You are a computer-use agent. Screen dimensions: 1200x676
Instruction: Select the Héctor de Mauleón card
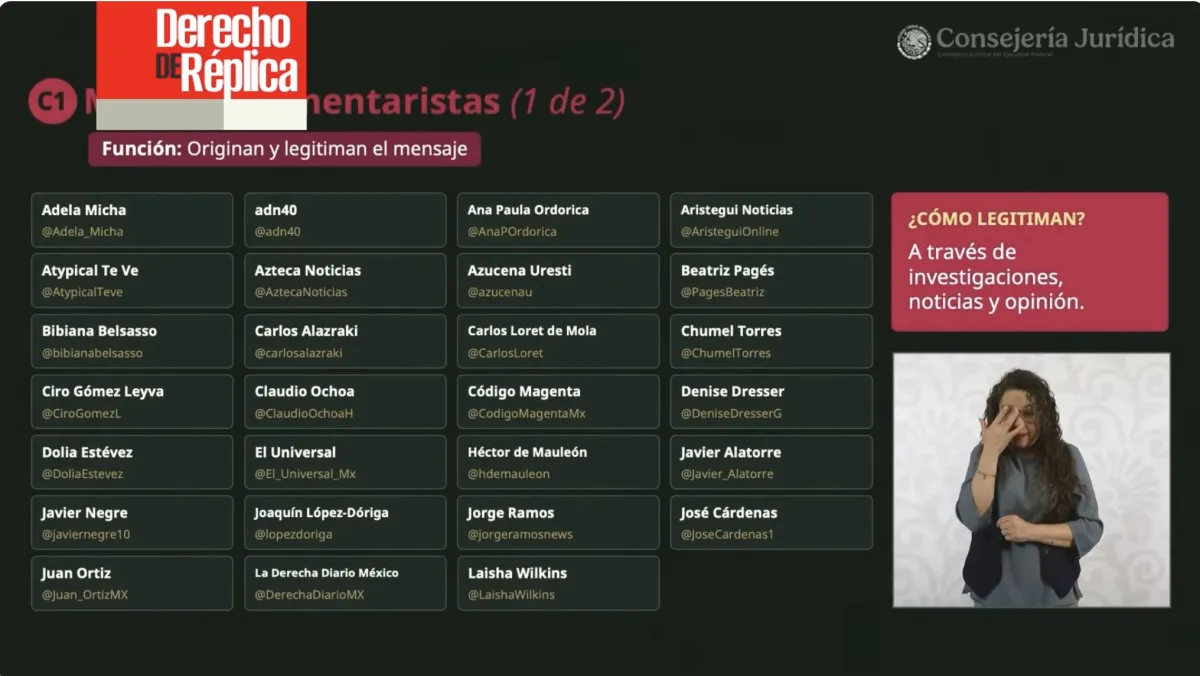[558, 462]
